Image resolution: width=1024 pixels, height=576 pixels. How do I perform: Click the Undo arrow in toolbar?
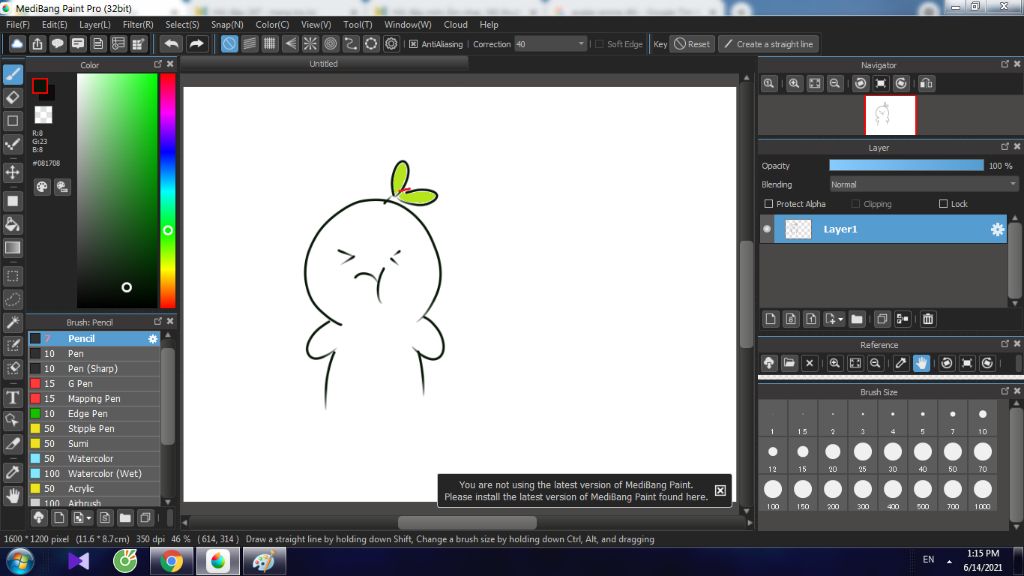click(171, 44)
